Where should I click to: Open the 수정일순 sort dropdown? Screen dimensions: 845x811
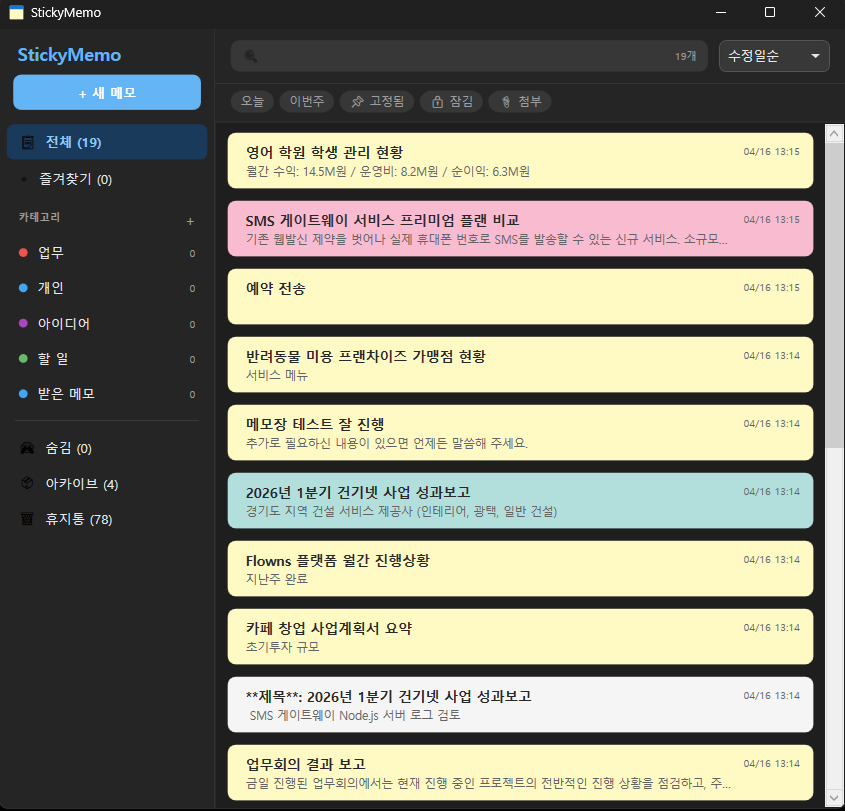tap(774, 56)
